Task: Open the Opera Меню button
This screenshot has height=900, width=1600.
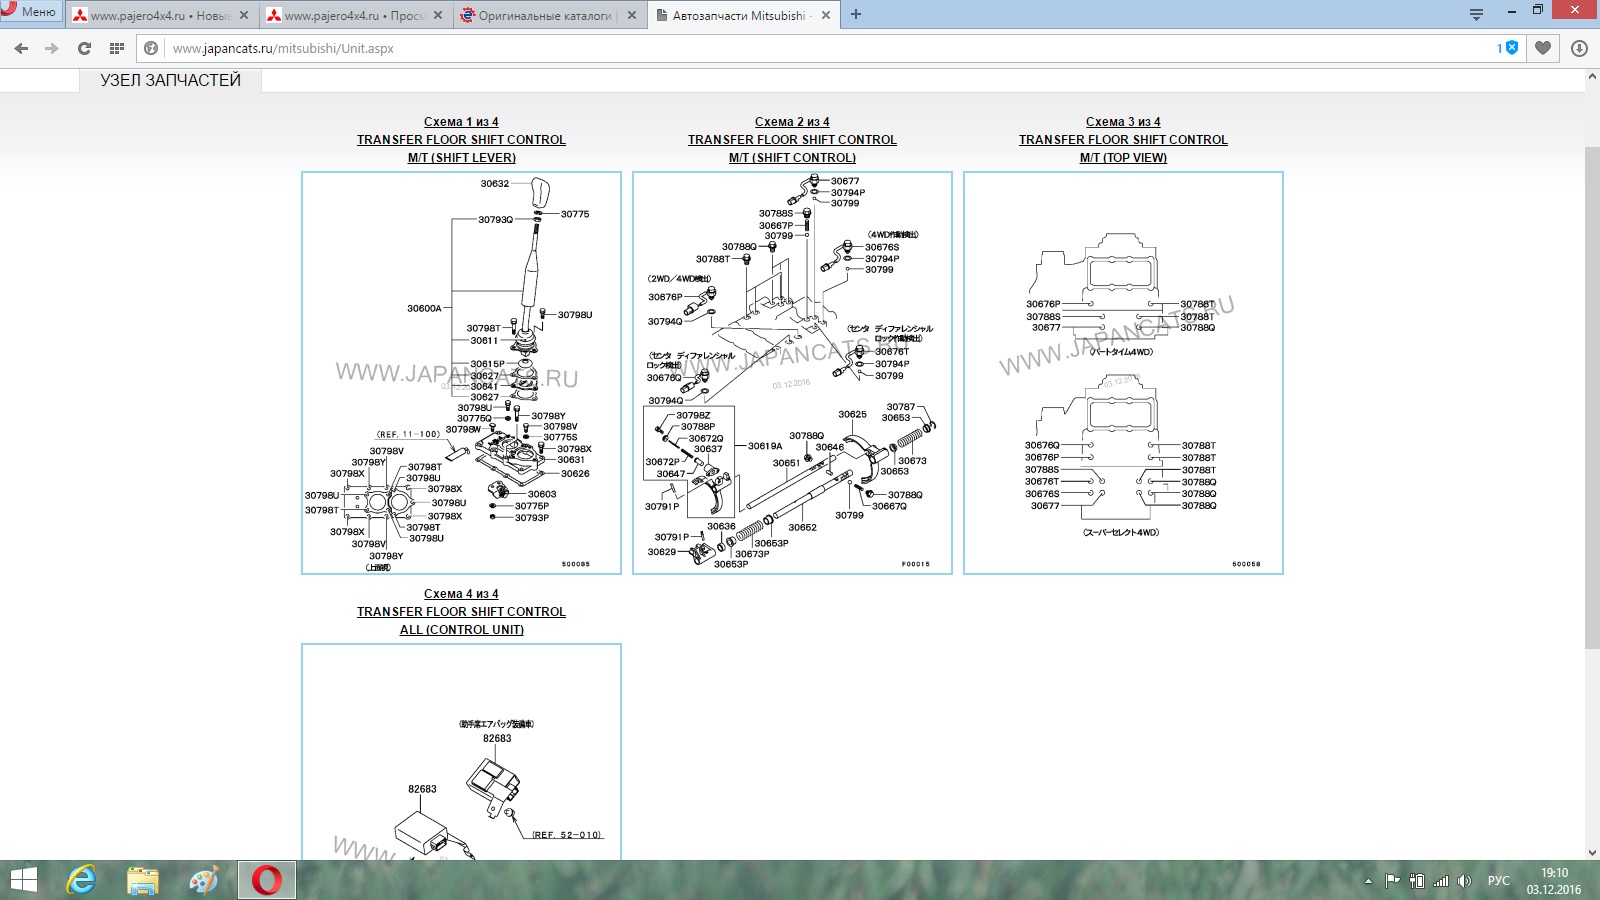Action: click(30, 12)
